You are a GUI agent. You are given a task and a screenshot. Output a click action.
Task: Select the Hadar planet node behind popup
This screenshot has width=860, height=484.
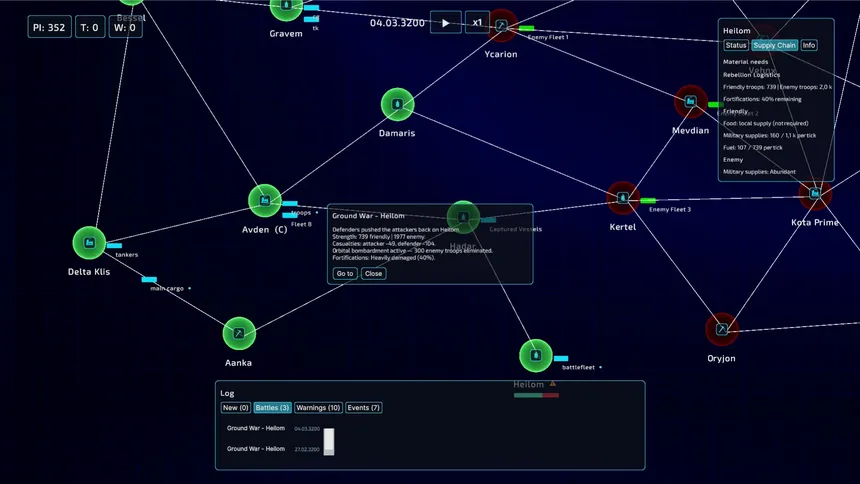coord(463,217)
